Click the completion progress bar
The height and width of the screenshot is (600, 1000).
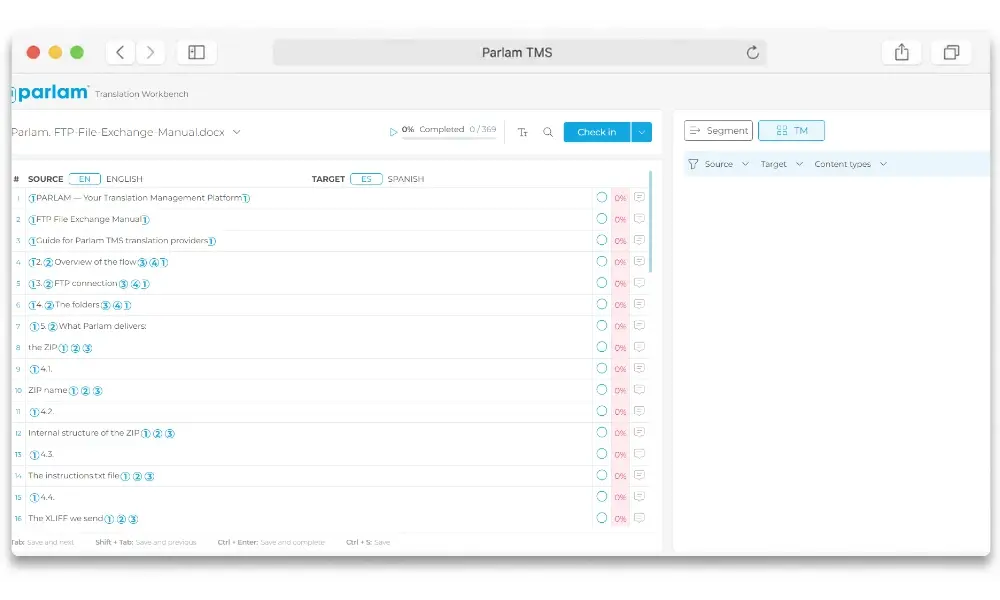tap(449, 138)
